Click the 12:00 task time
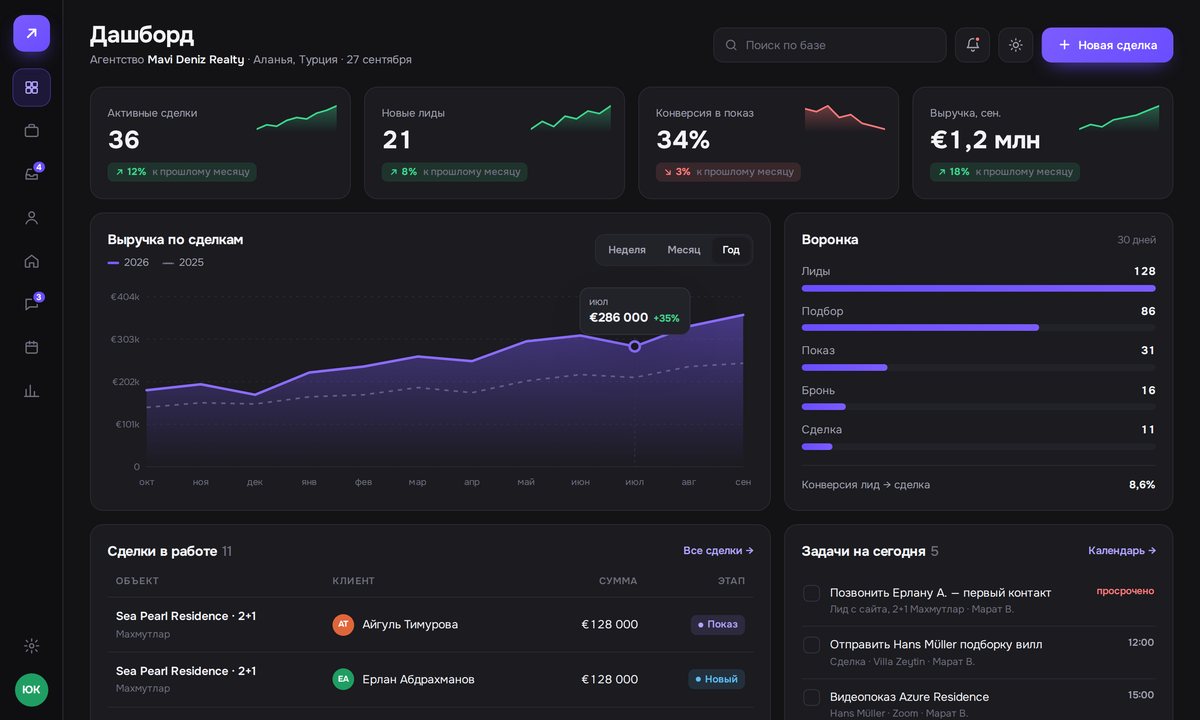Image resolution: width=1200 pixels, height=720 pixels. click(1141, 643)
